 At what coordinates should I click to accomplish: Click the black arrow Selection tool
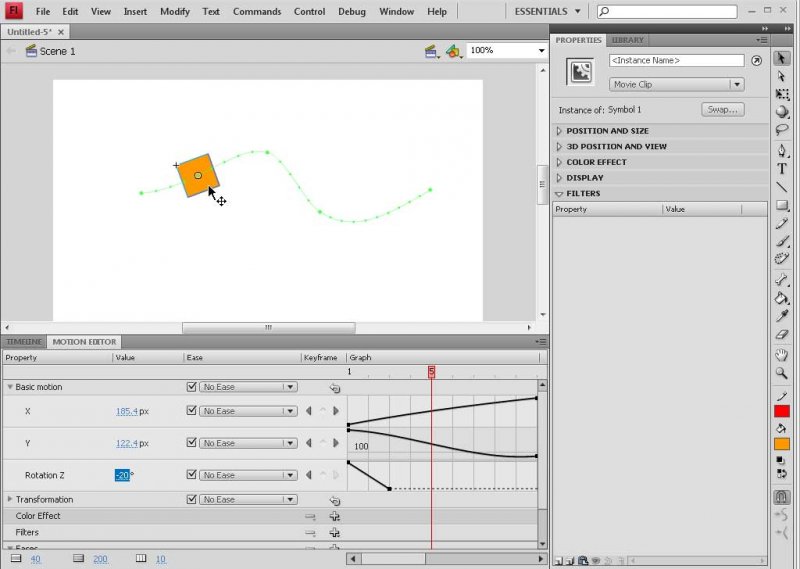(782, 59)
